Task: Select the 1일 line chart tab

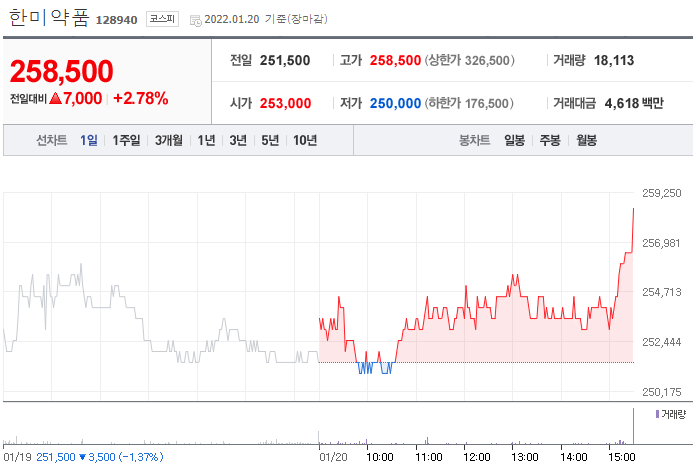Action: pos(89,140)
